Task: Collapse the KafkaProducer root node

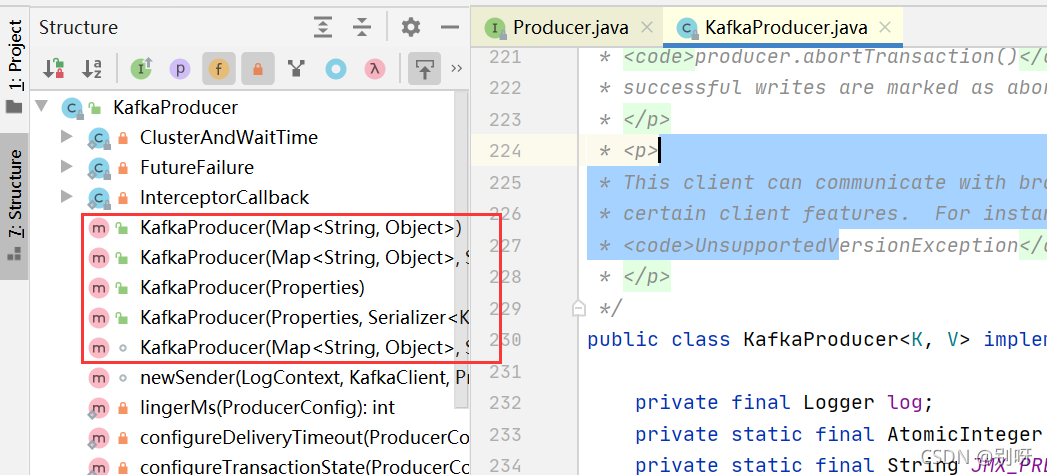Action: pyautogui.click(x=43, y=107)
